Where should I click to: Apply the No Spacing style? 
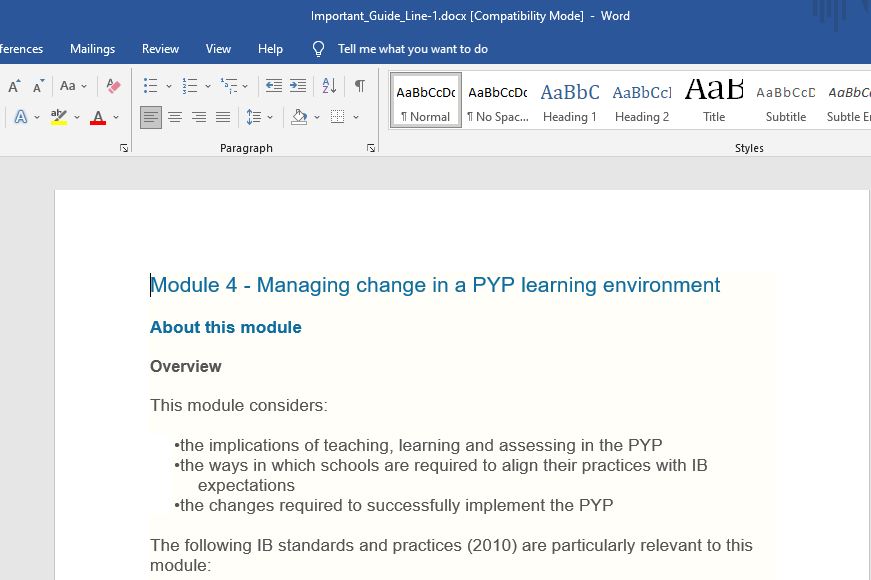tap(498, 101)
